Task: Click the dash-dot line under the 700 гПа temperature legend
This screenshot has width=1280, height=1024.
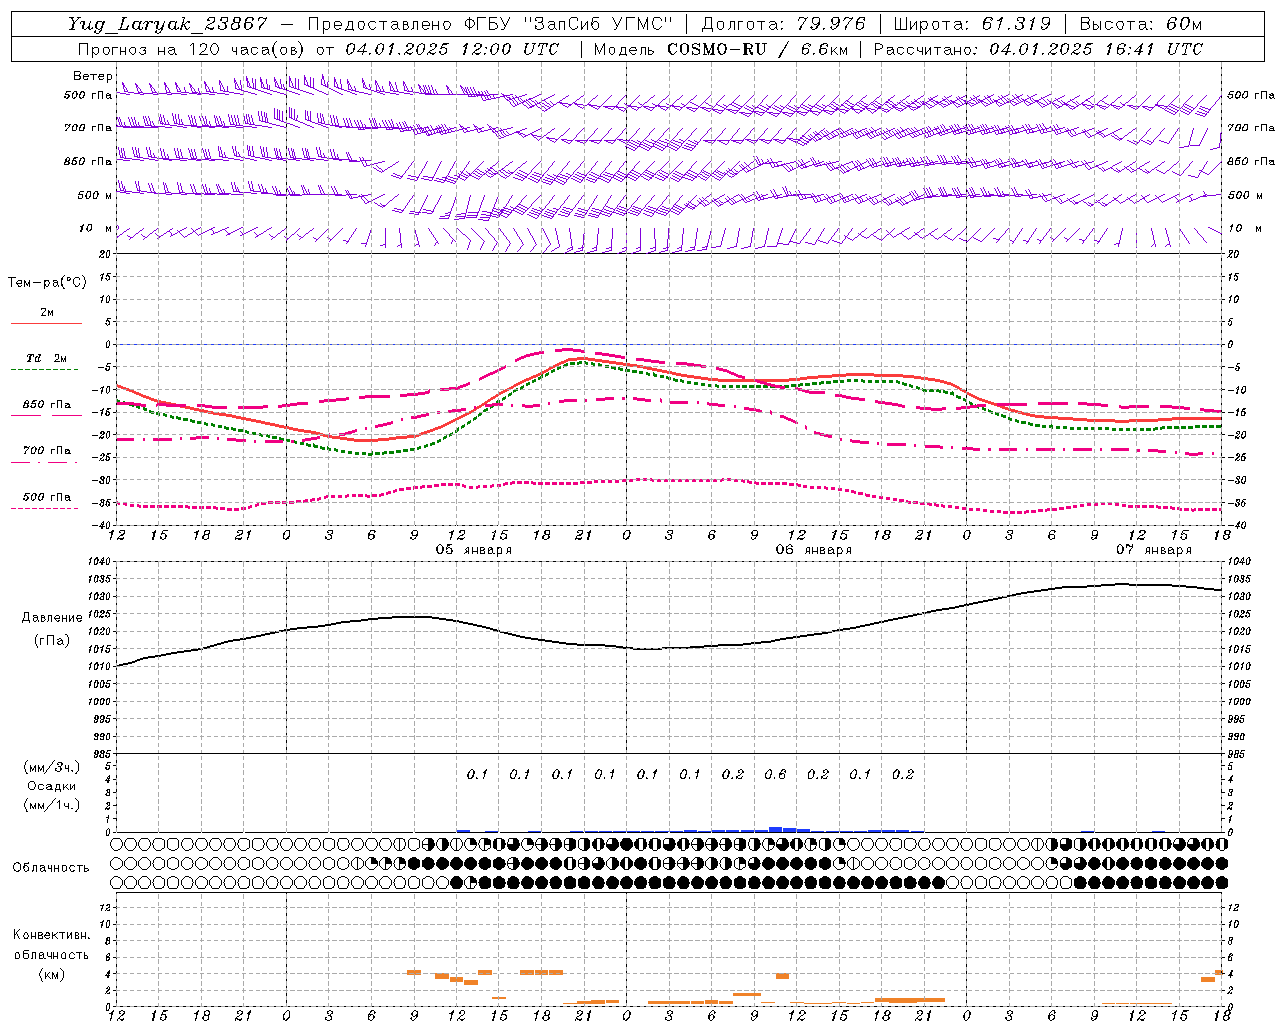Action: click(45, 462)
